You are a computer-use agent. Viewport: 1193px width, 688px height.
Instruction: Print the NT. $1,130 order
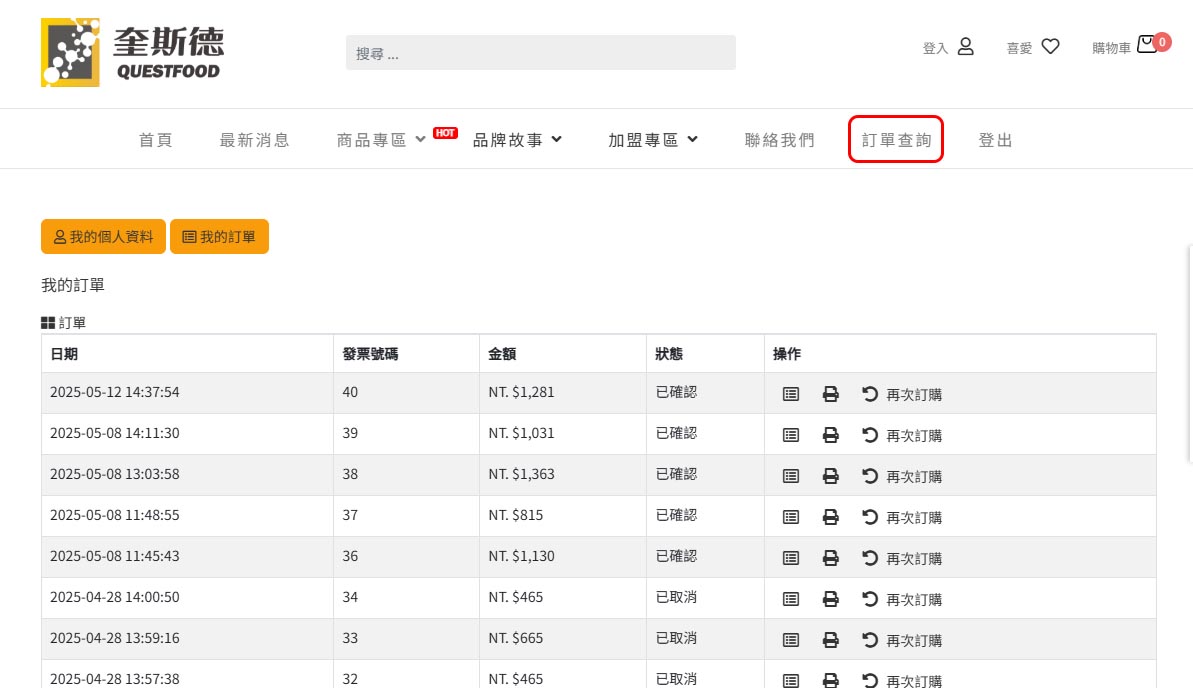830,559
